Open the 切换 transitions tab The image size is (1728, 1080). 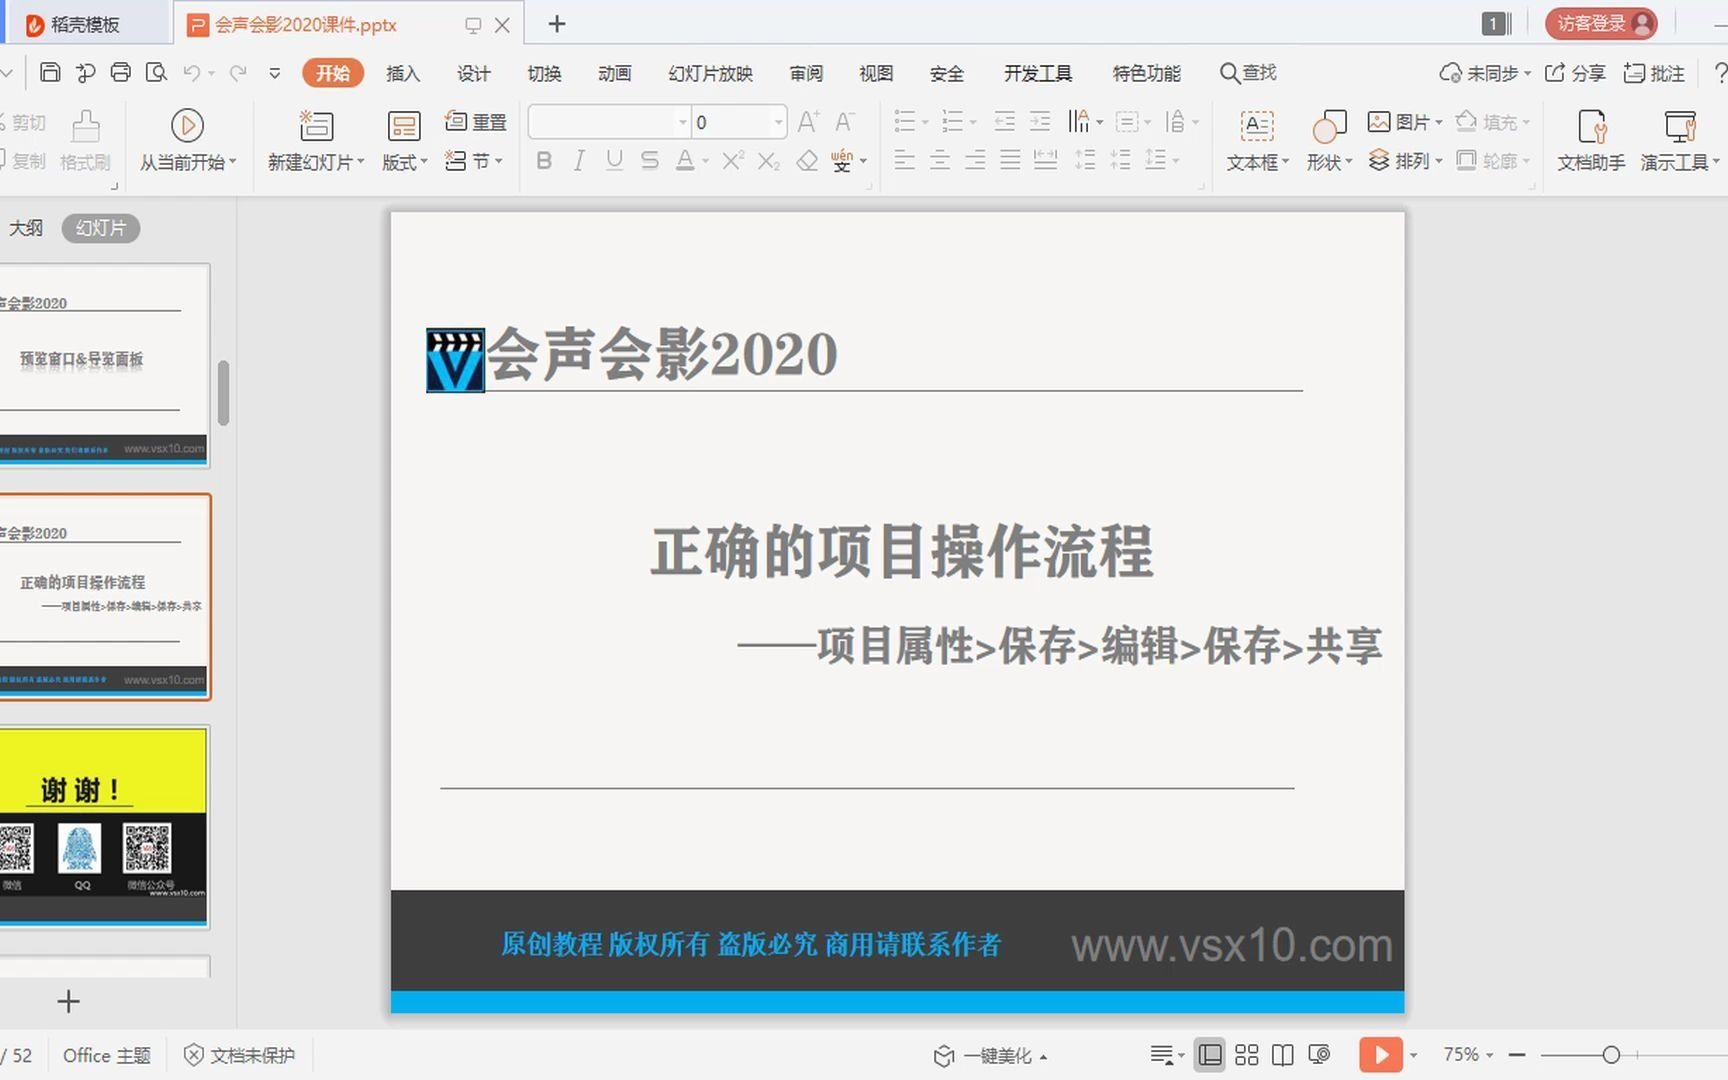[x=544, y=73]
